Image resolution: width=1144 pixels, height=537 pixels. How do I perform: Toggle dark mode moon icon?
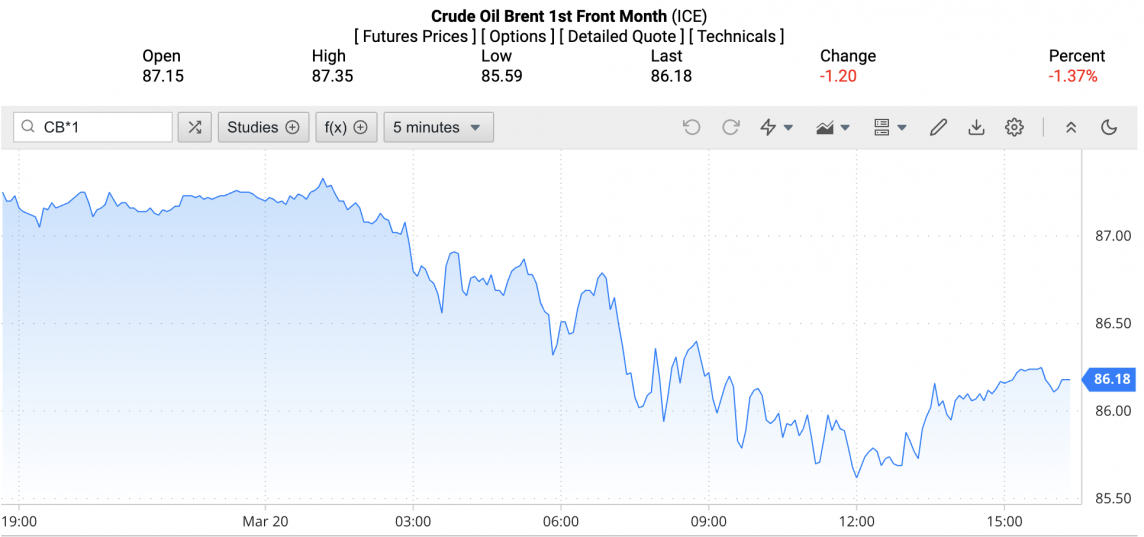click(1108, 127)
